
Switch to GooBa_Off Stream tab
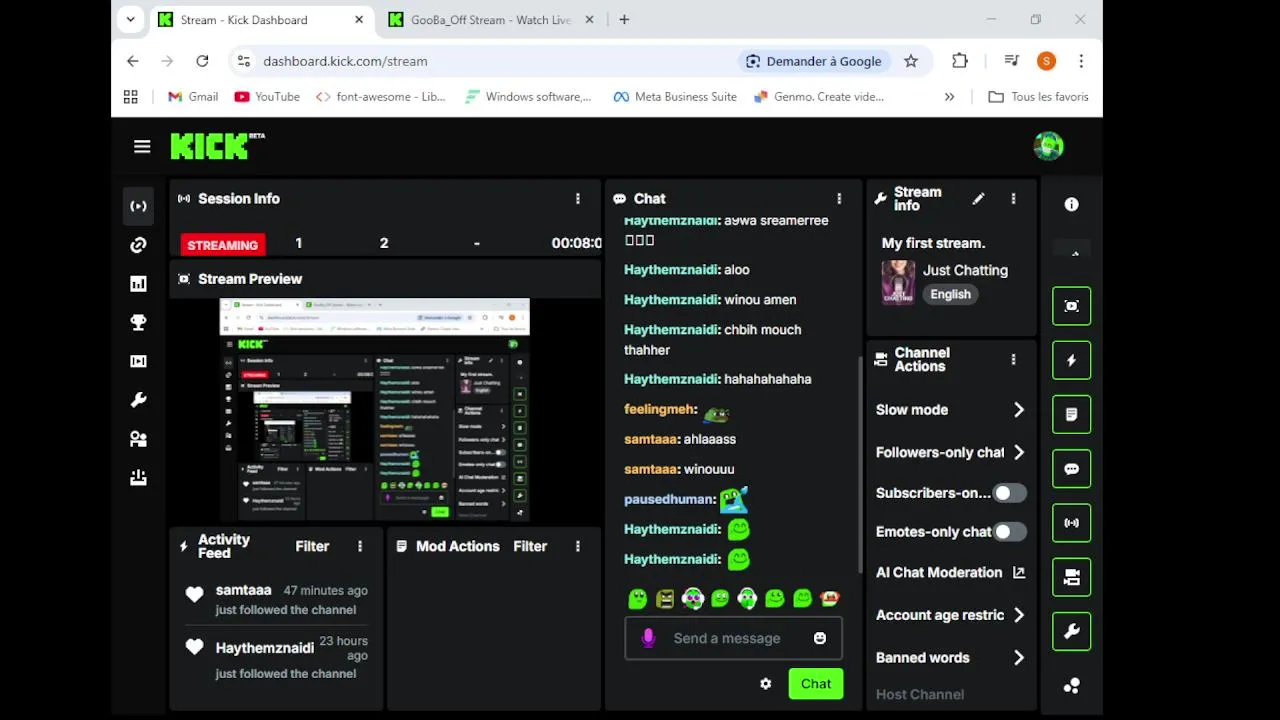click(491, 20)
